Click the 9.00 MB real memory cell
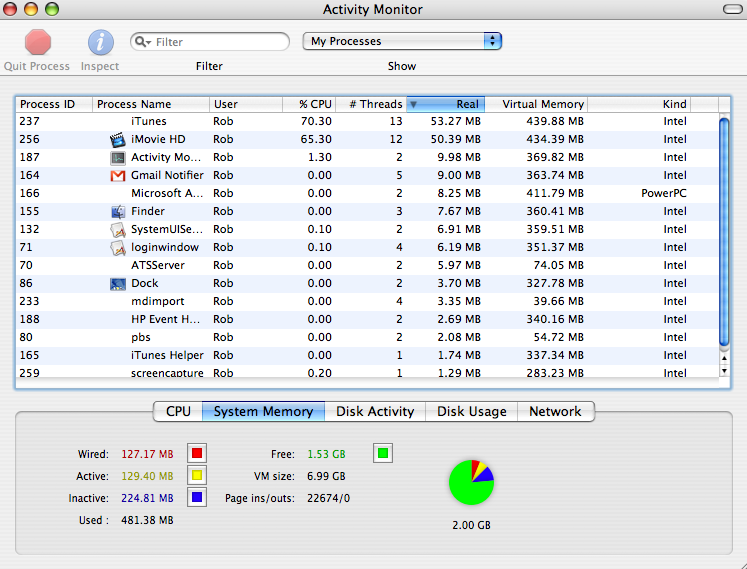This screenshot has height=569, width=747. 459,176
